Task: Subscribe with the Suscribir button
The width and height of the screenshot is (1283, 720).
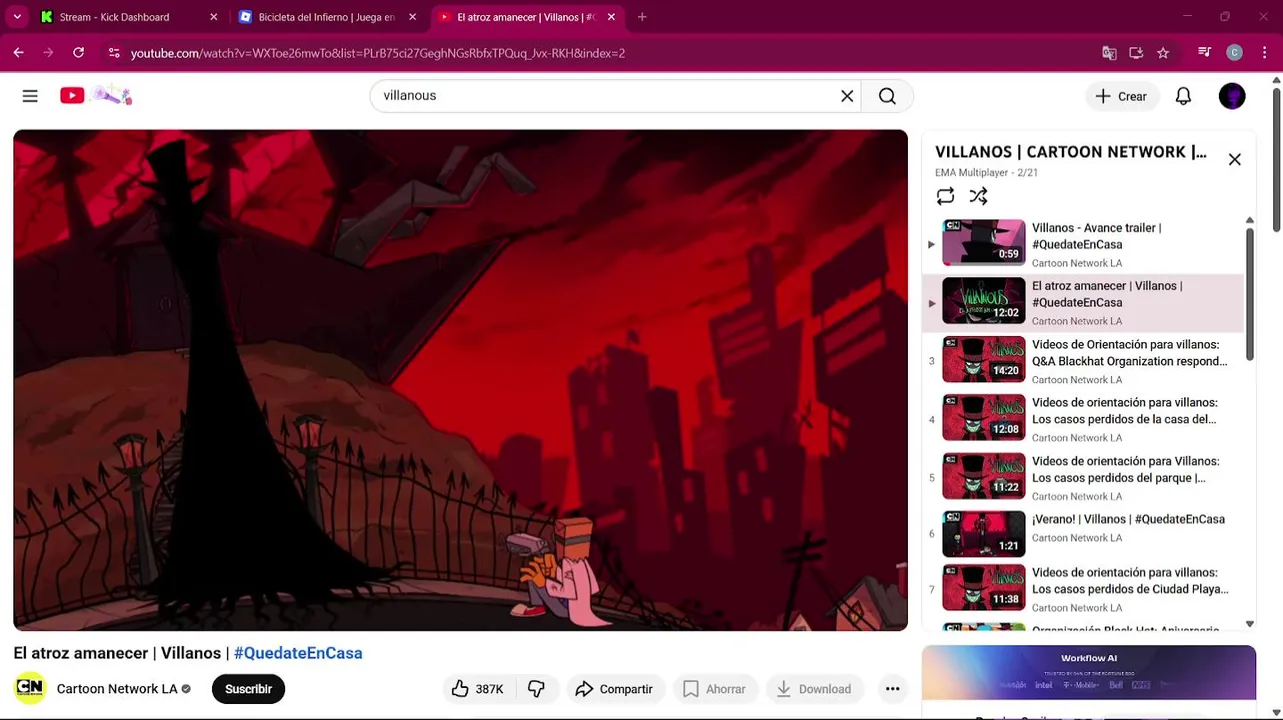Action: (248, 689)
